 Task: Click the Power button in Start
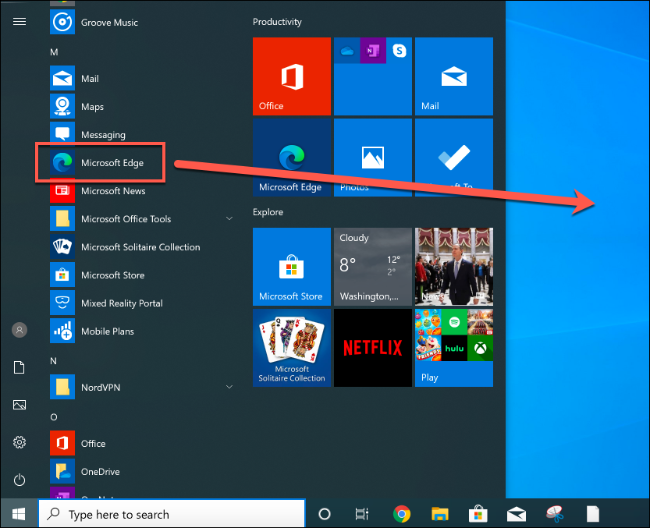click(x=19, y=480)
